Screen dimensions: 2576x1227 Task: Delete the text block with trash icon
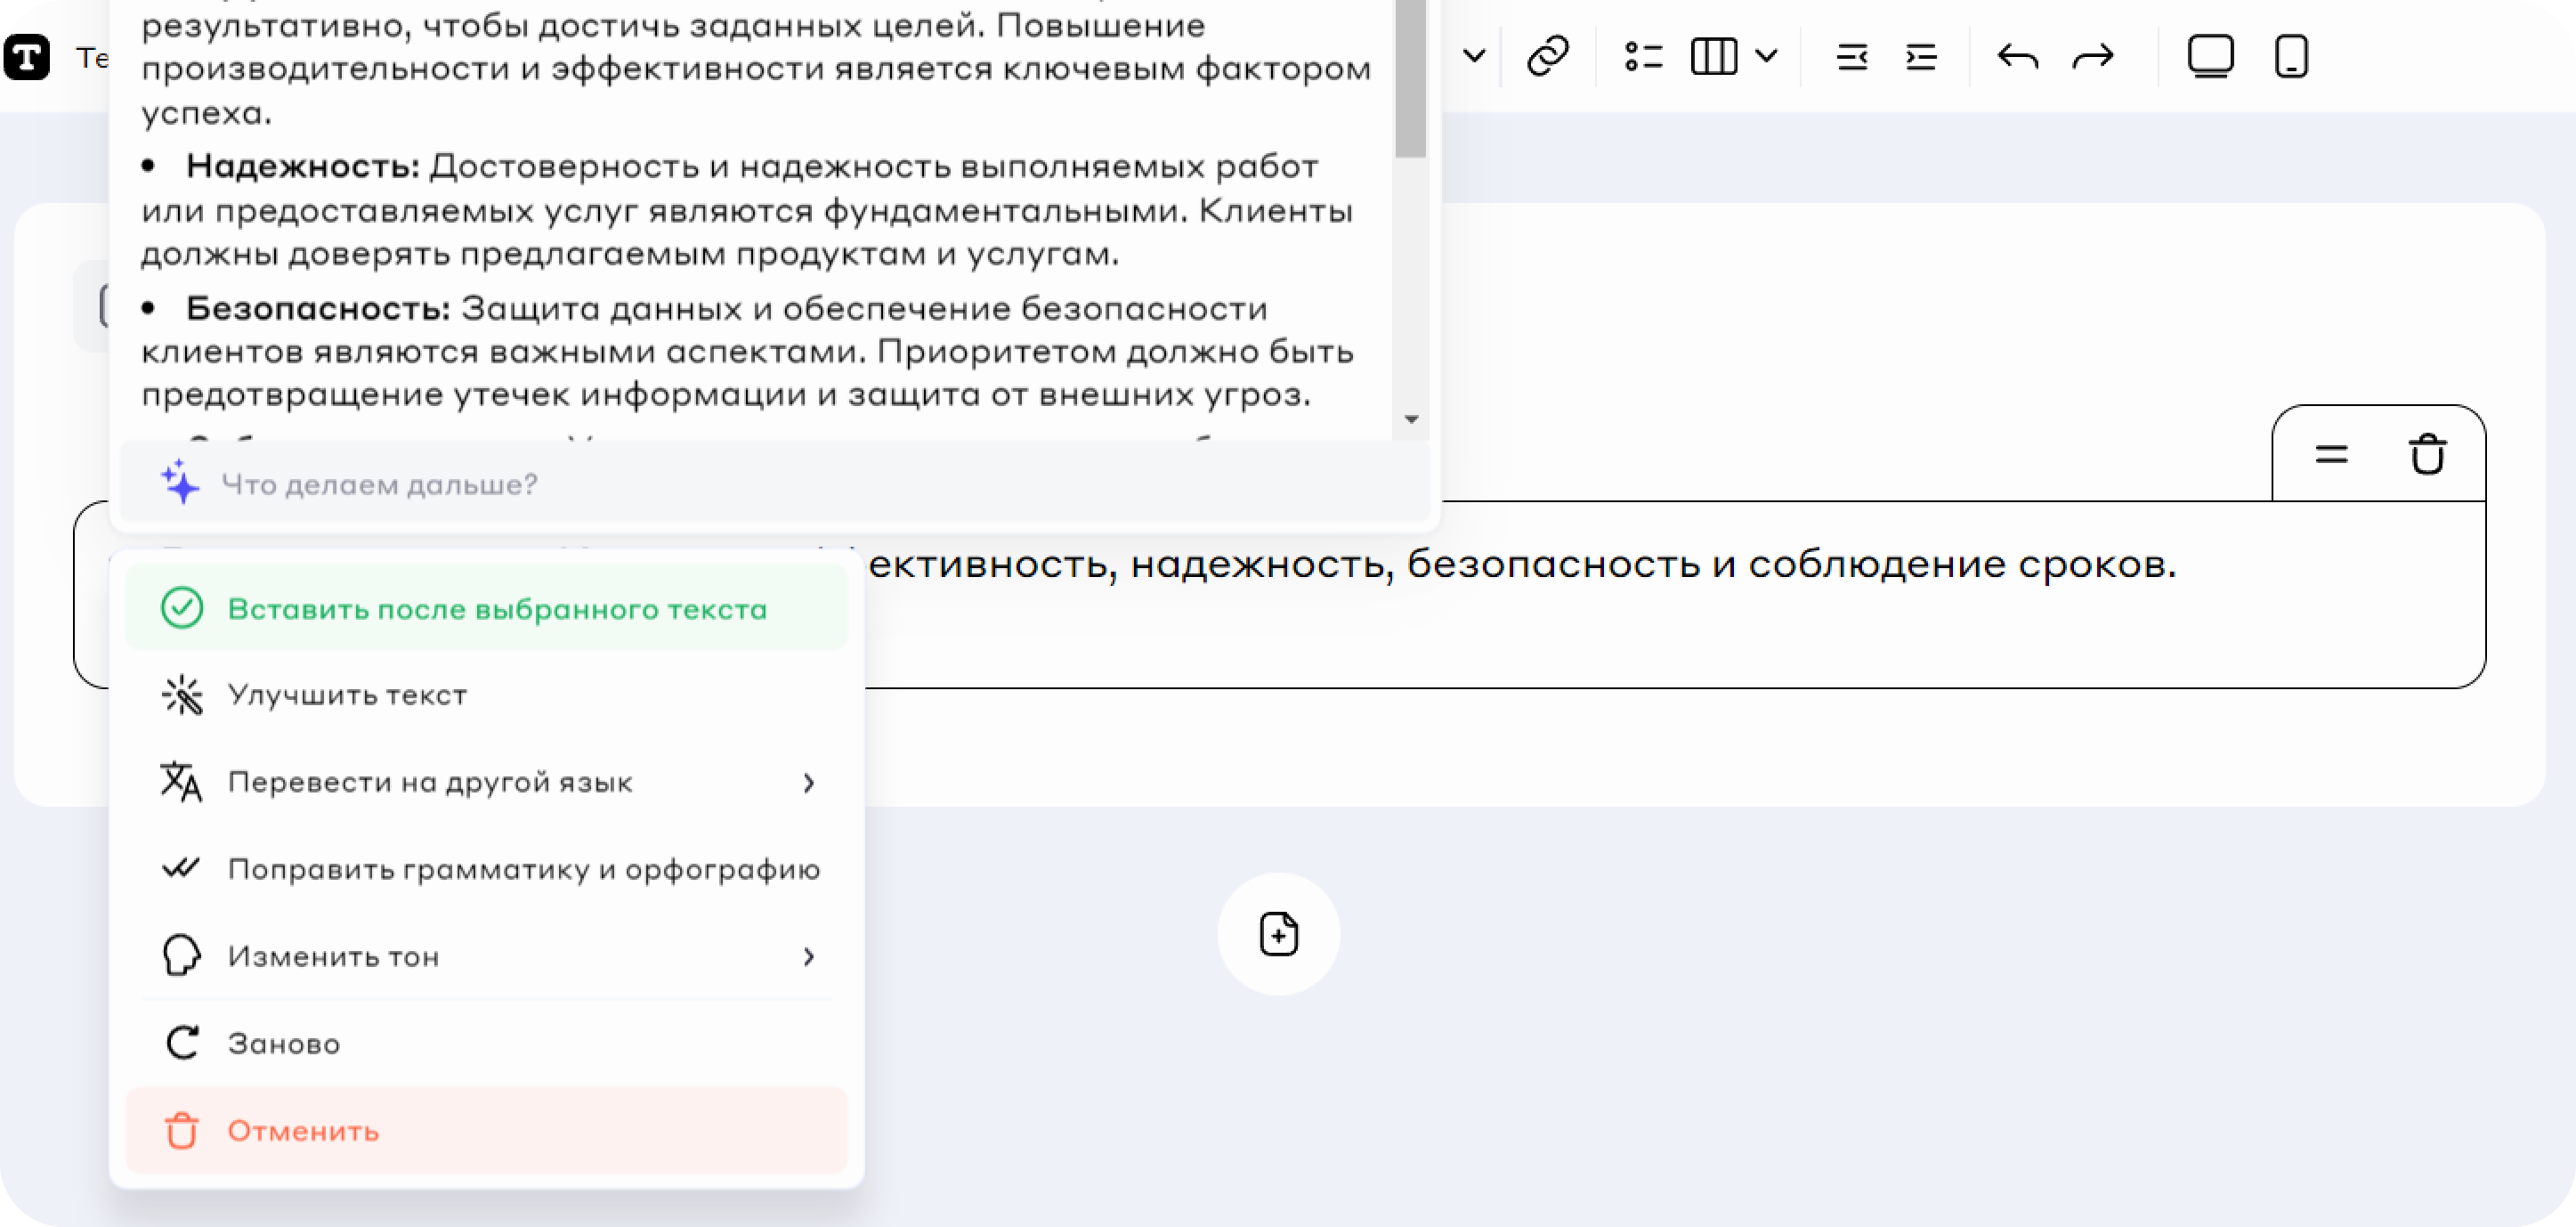[x=2427, y=455]
